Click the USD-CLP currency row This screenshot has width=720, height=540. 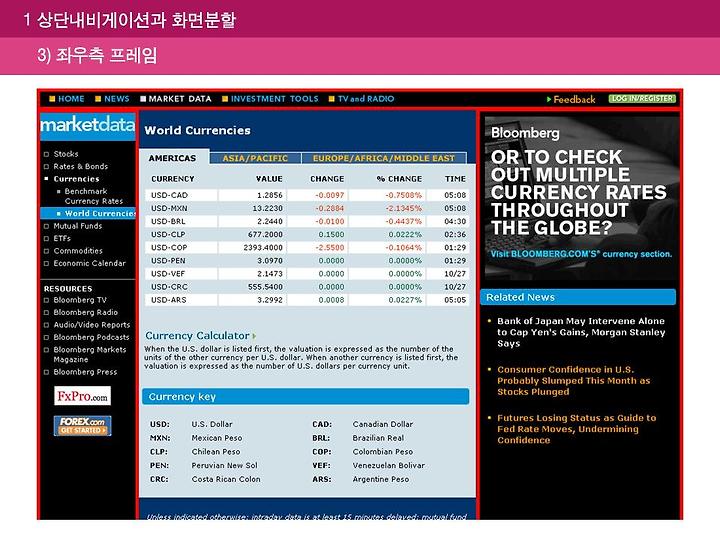click(307, 234)
